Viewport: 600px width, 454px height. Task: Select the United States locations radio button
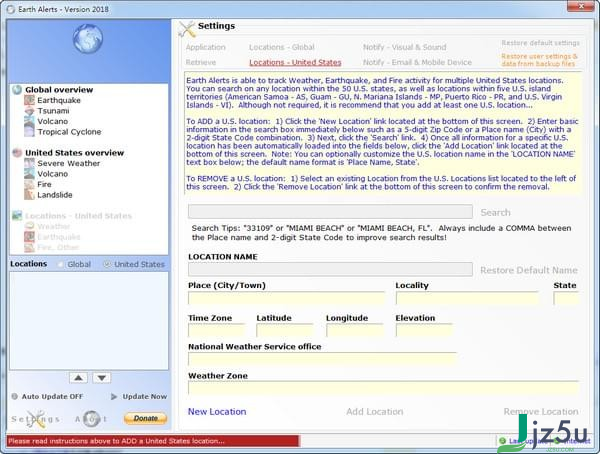[107, 264]
